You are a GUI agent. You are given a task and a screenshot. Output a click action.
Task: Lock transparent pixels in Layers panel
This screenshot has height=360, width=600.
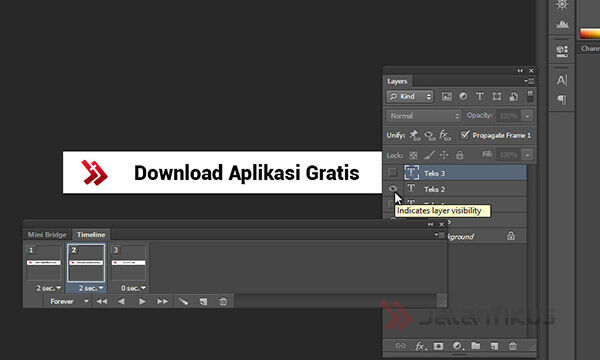(x=413, y=155)
